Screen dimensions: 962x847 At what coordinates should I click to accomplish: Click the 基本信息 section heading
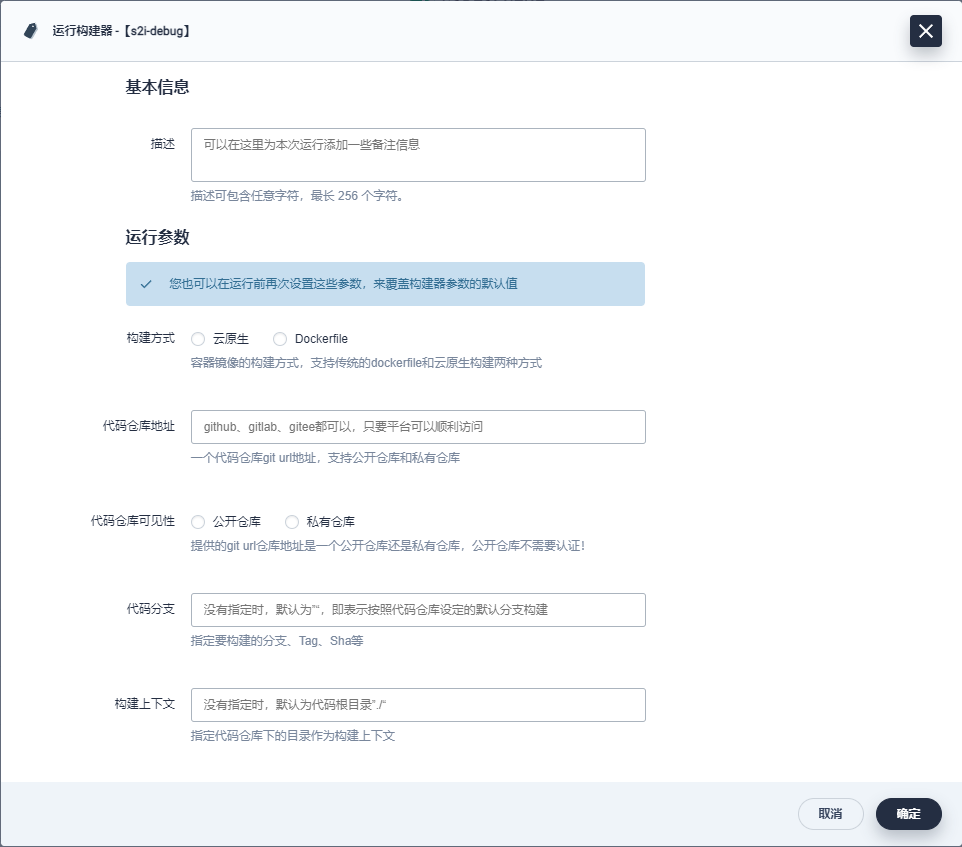[157, 87]
